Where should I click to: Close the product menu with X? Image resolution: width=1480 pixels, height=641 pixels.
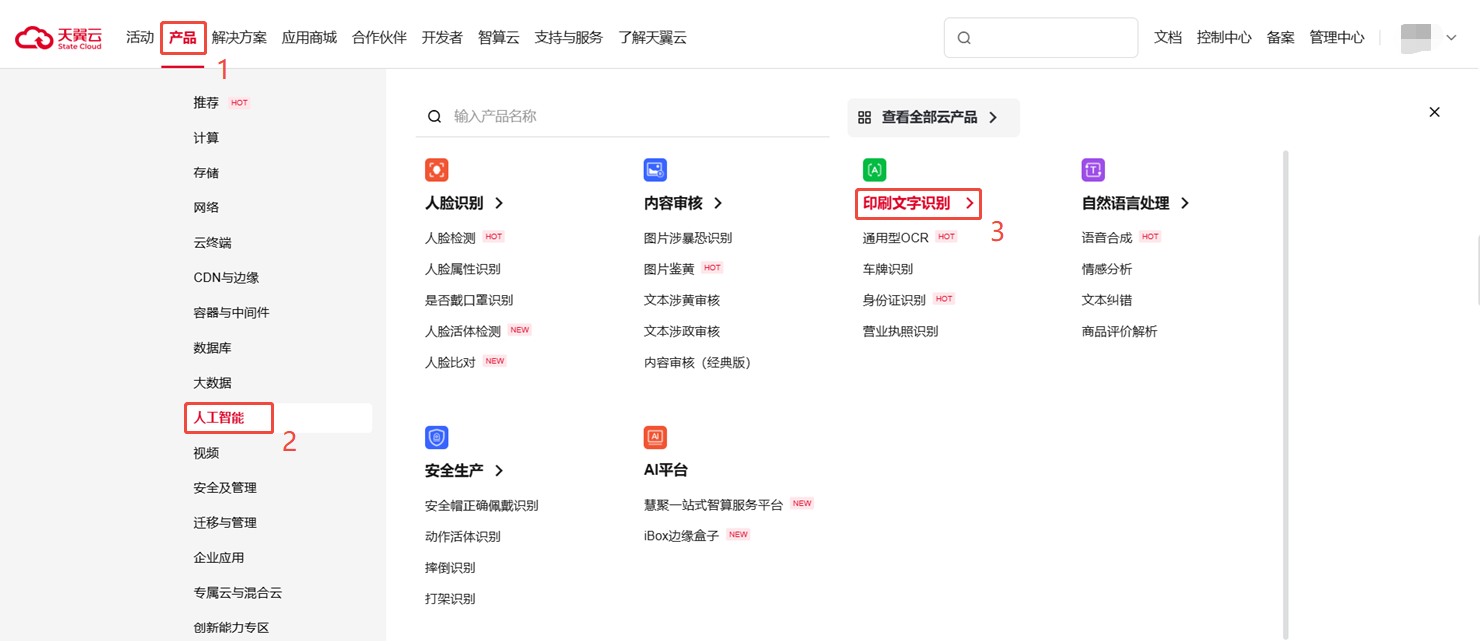(x=1434, y=112)
